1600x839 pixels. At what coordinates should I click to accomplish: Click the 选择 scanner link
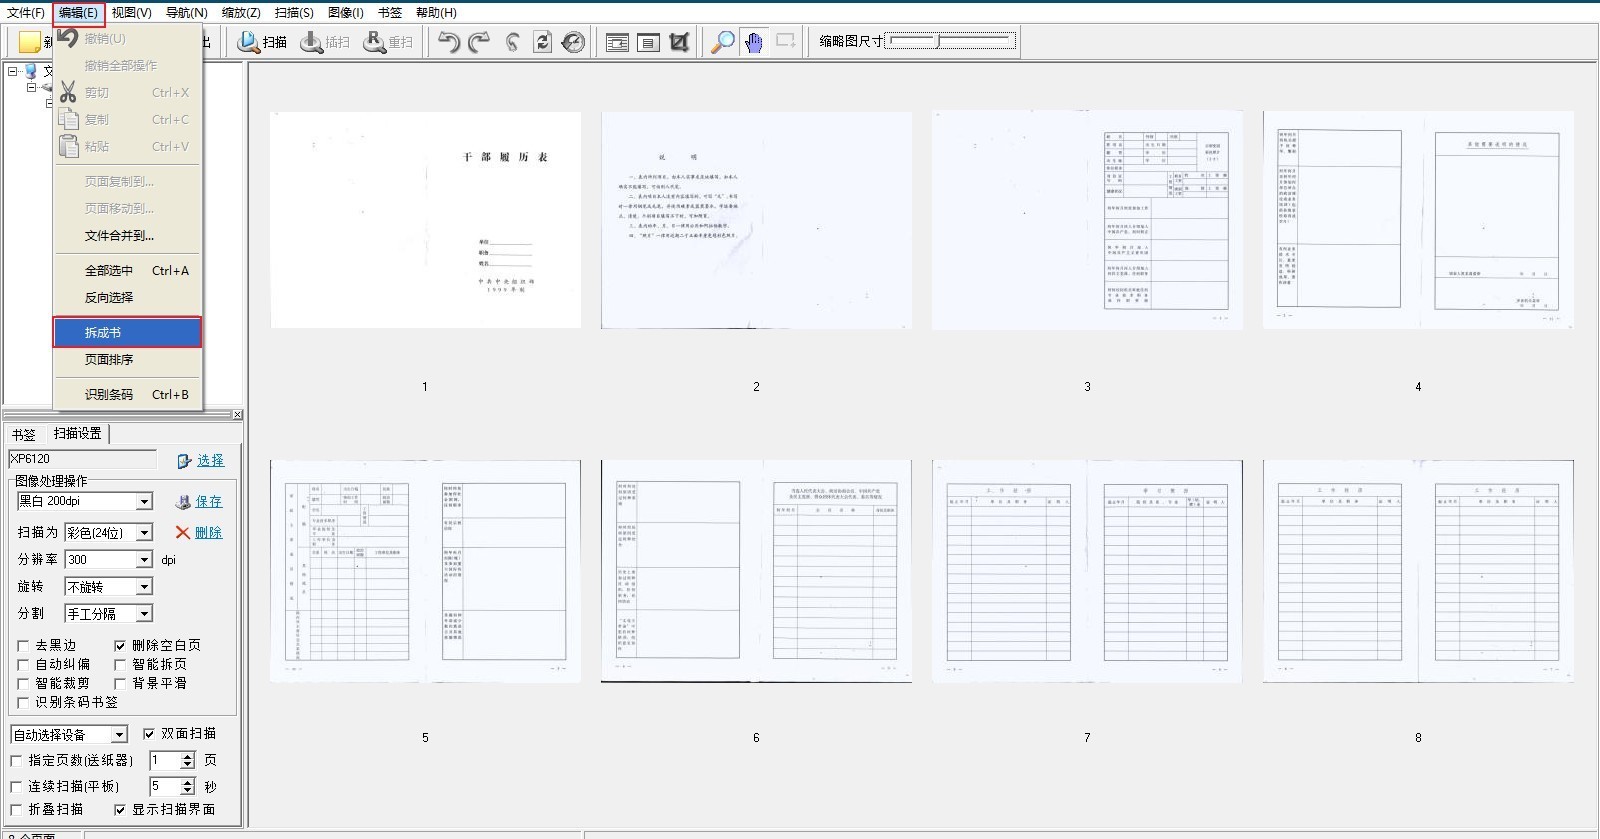210,461
